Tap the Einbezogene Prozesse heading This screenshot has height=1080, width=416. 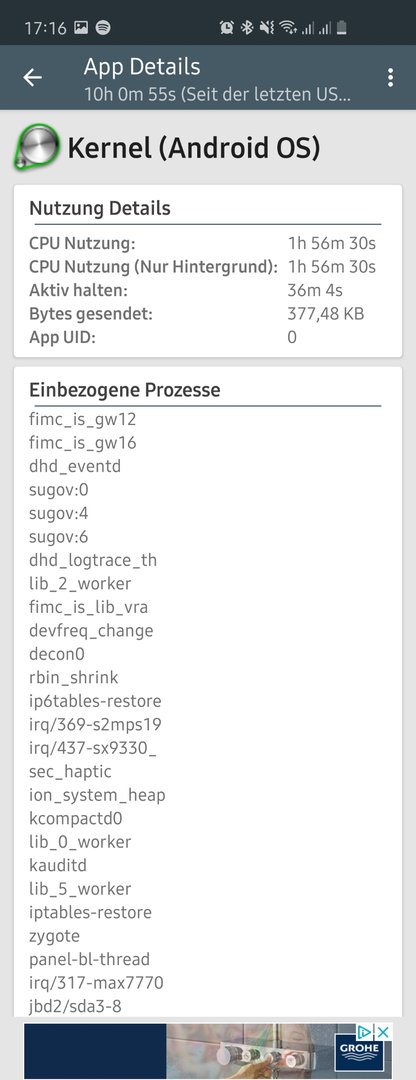click(x=125, y=390)
